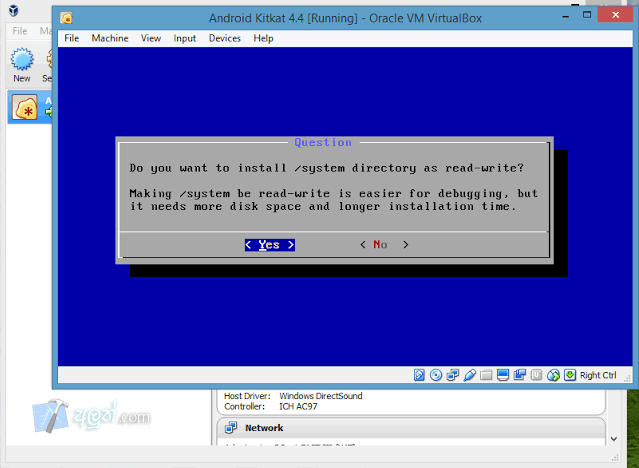The width and height of the screenshot is (639, 468).
Task: Choose Yes in the Question dialog
Action: tap(269, 245)
